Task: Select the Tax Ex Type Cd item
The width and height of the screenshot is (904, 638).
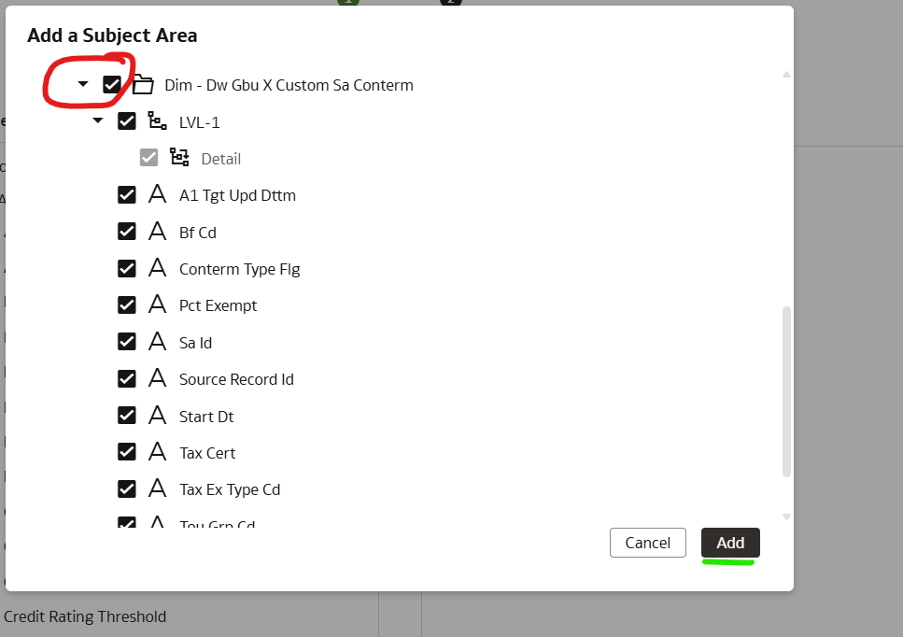Action: pyautogui.click(x=229, y=490)
